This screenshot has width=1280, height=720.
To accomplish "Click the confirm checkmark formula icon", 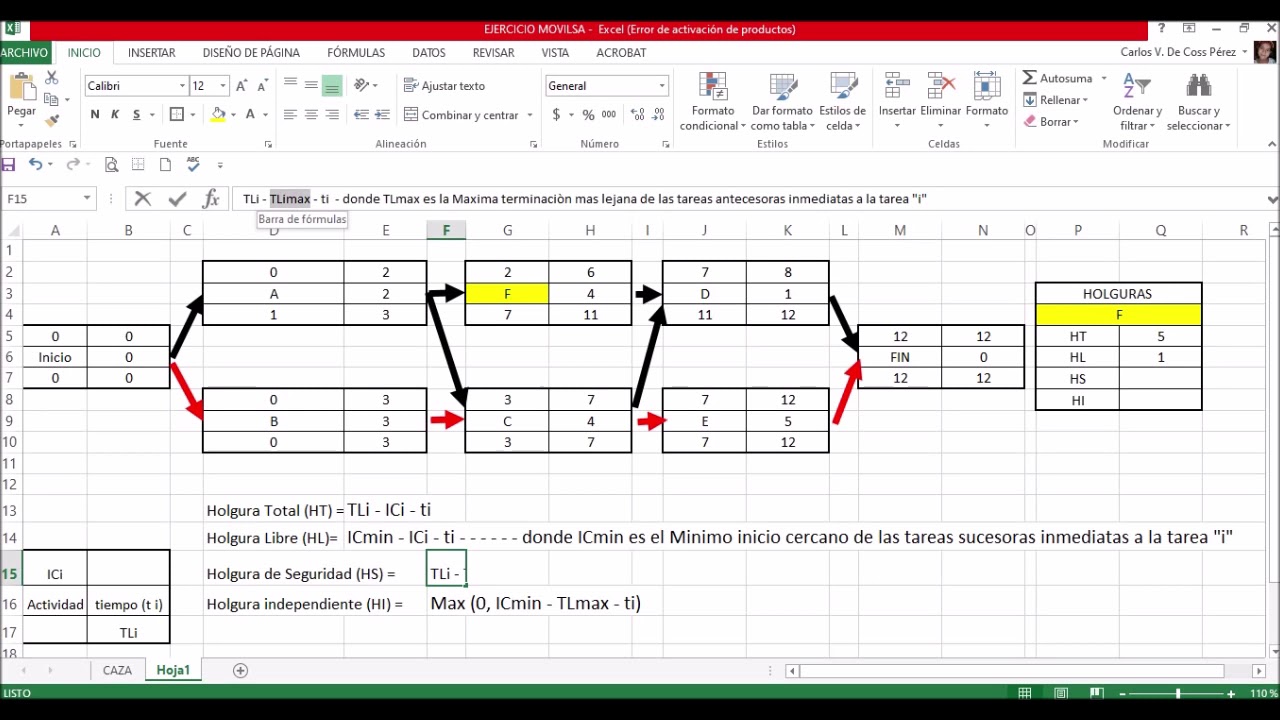I will click(177, 199).
